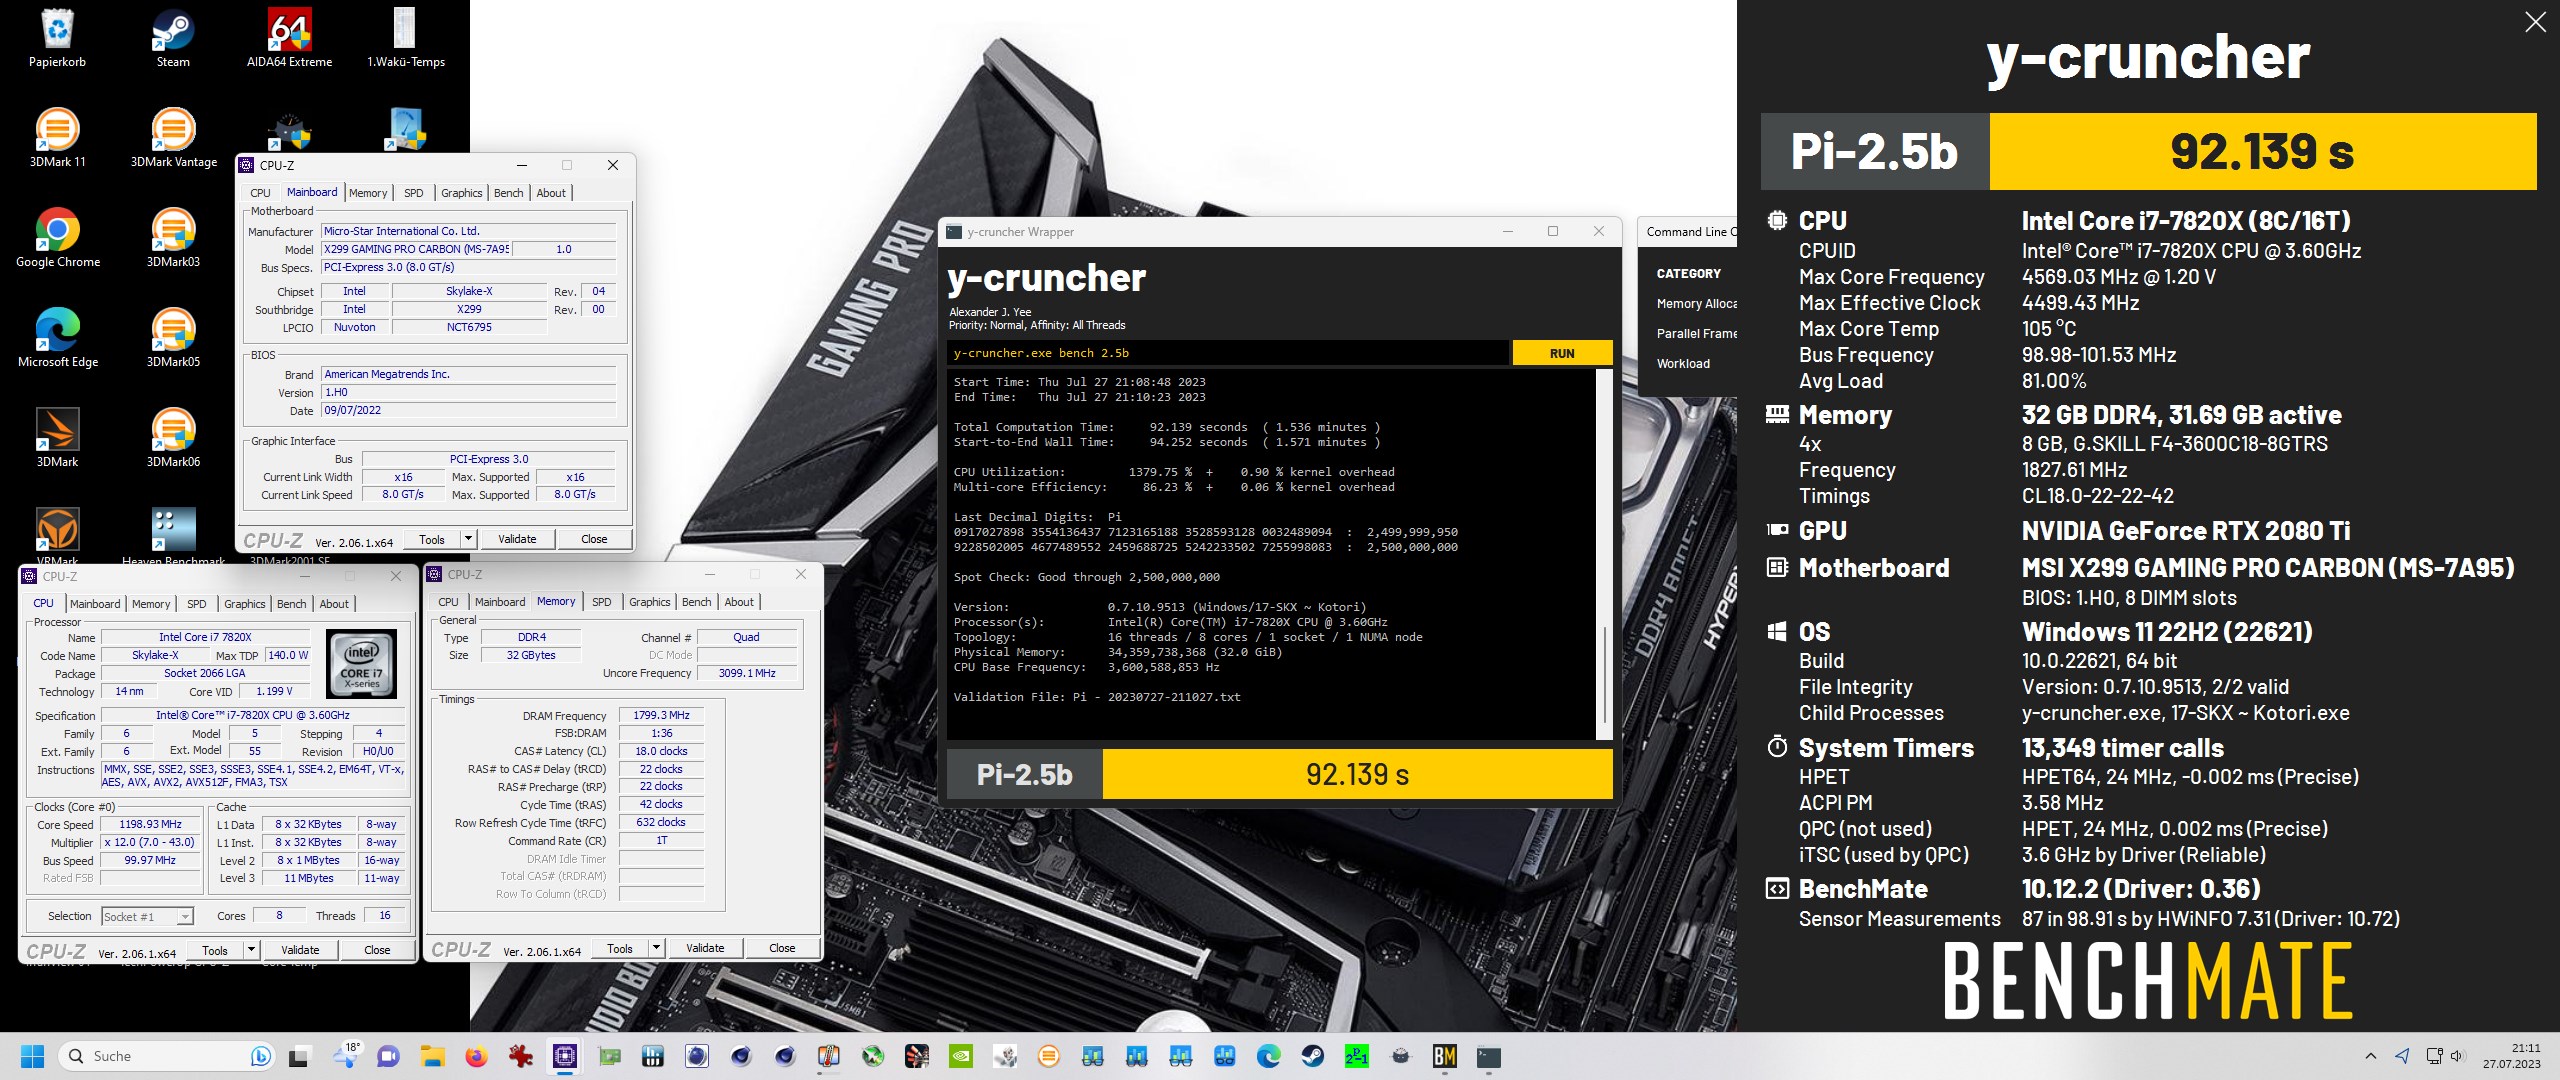Select Workload category in Command Line panel

click(x=1683, y=364)
